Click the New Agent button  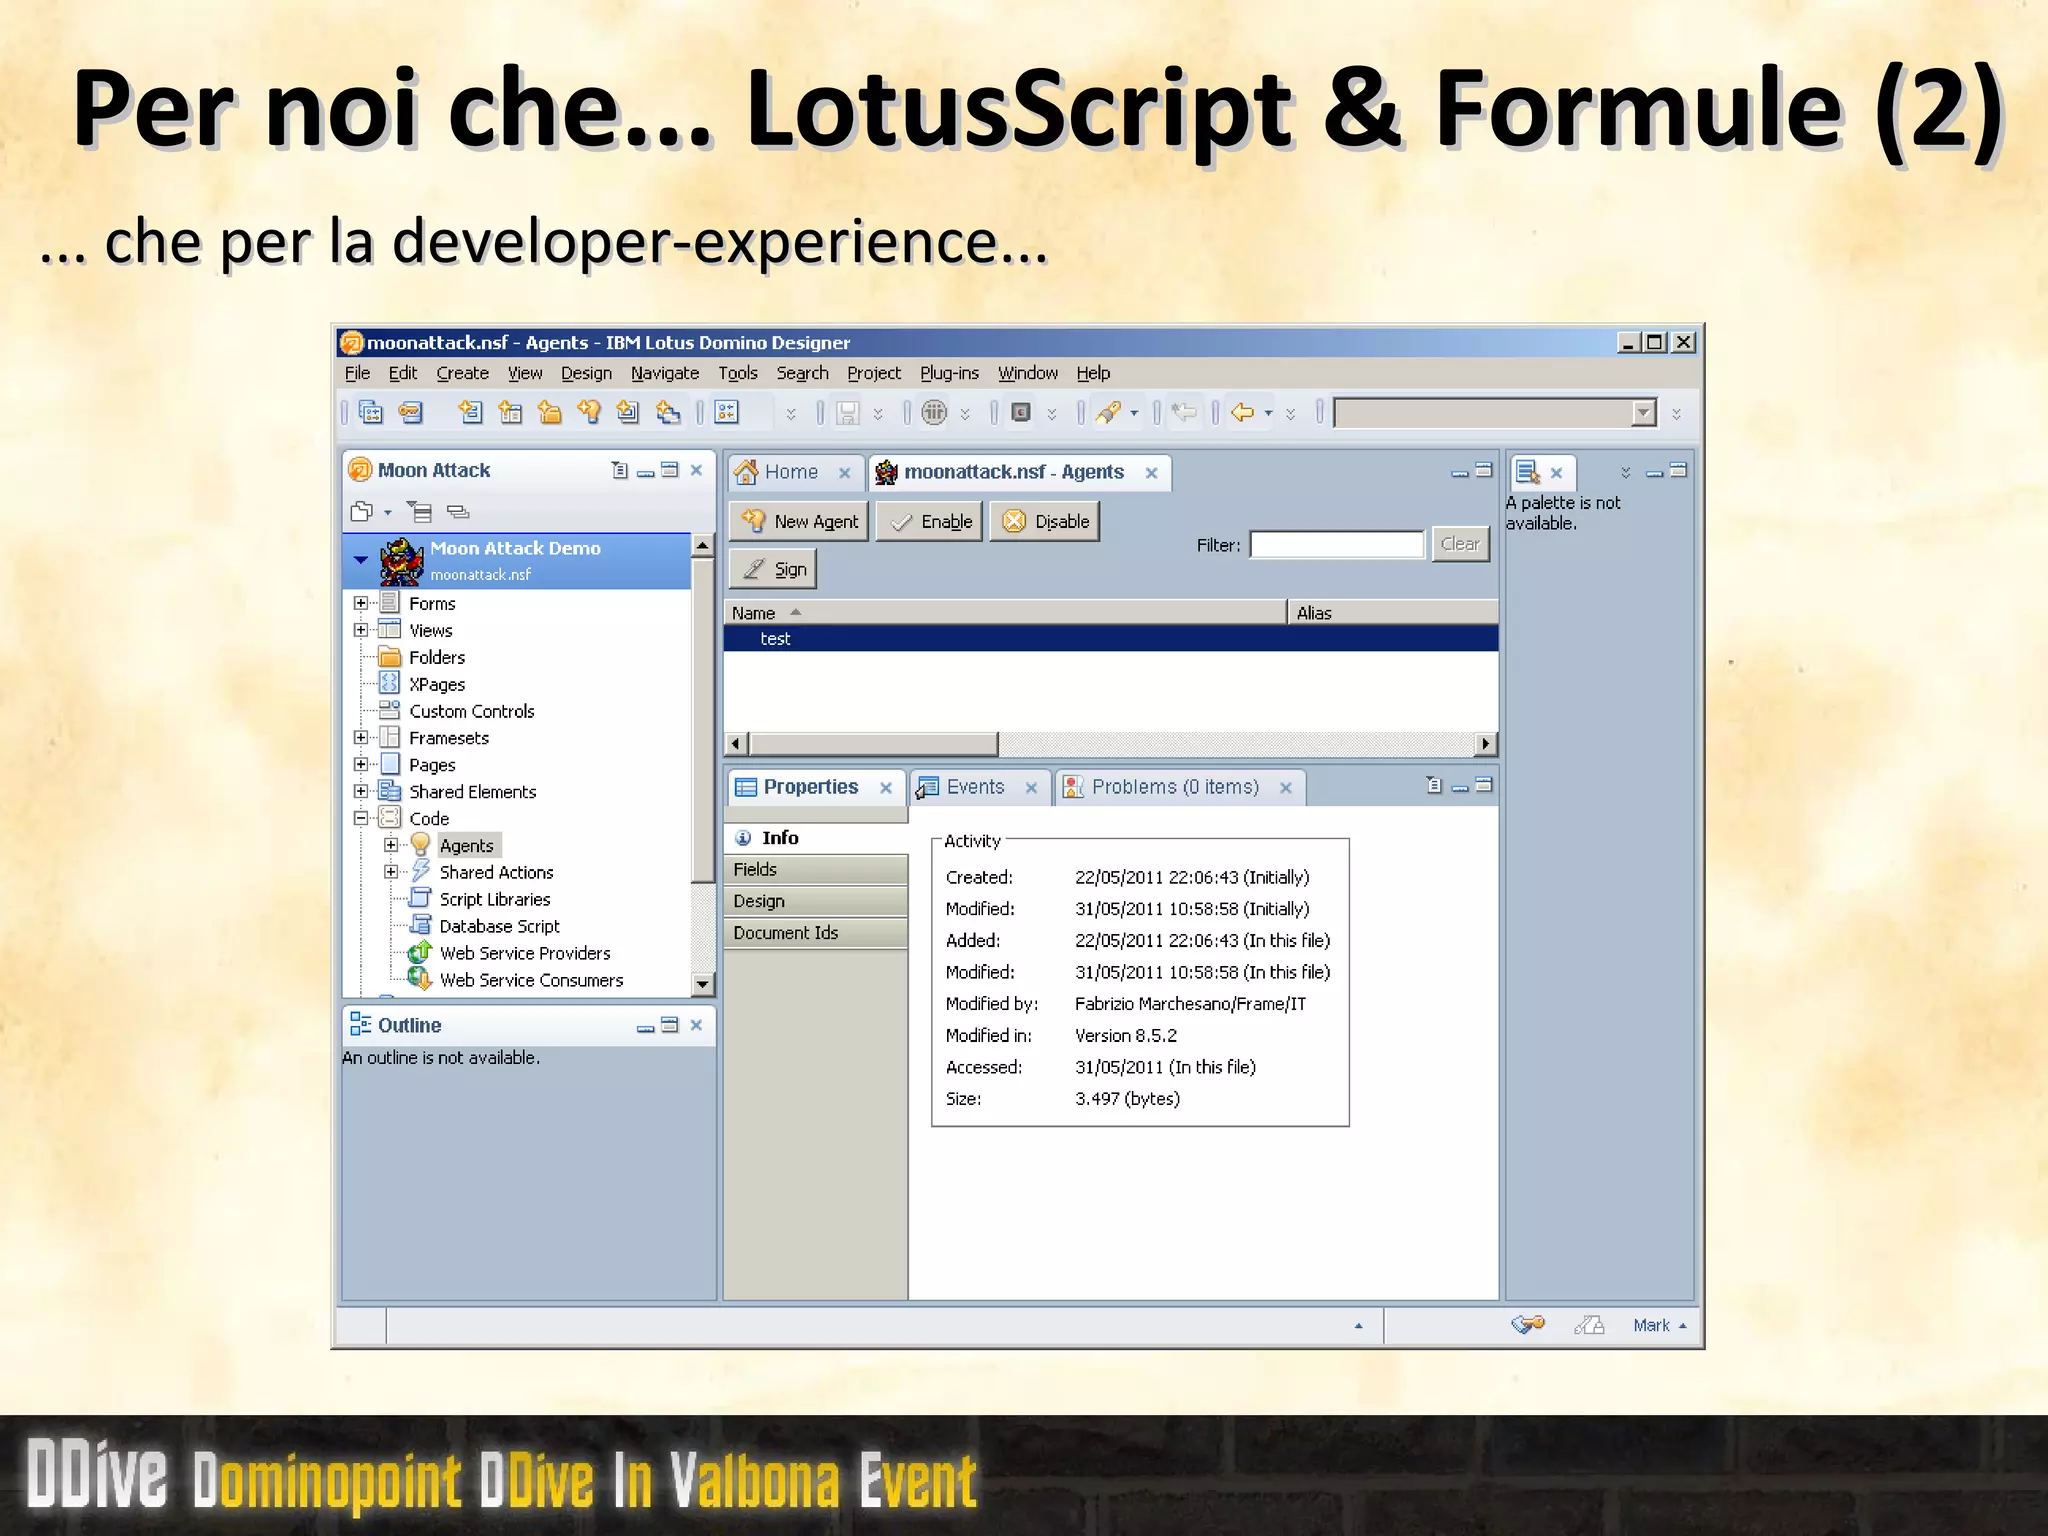799,521
